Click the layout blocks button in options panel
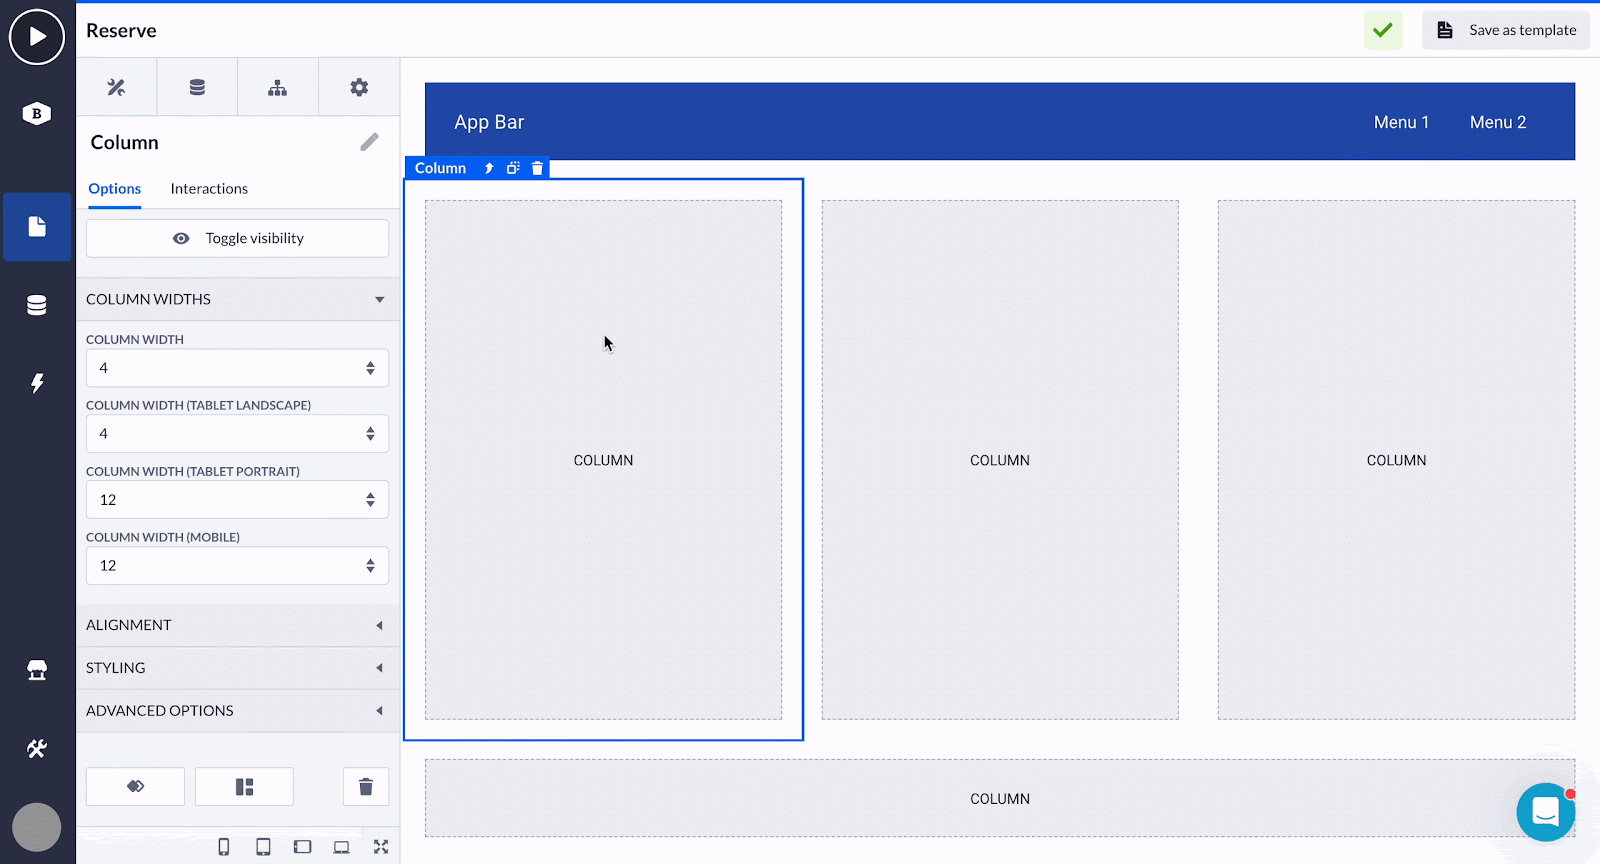The width and height of the screenshot is (1600, 864). coord(244,786)
